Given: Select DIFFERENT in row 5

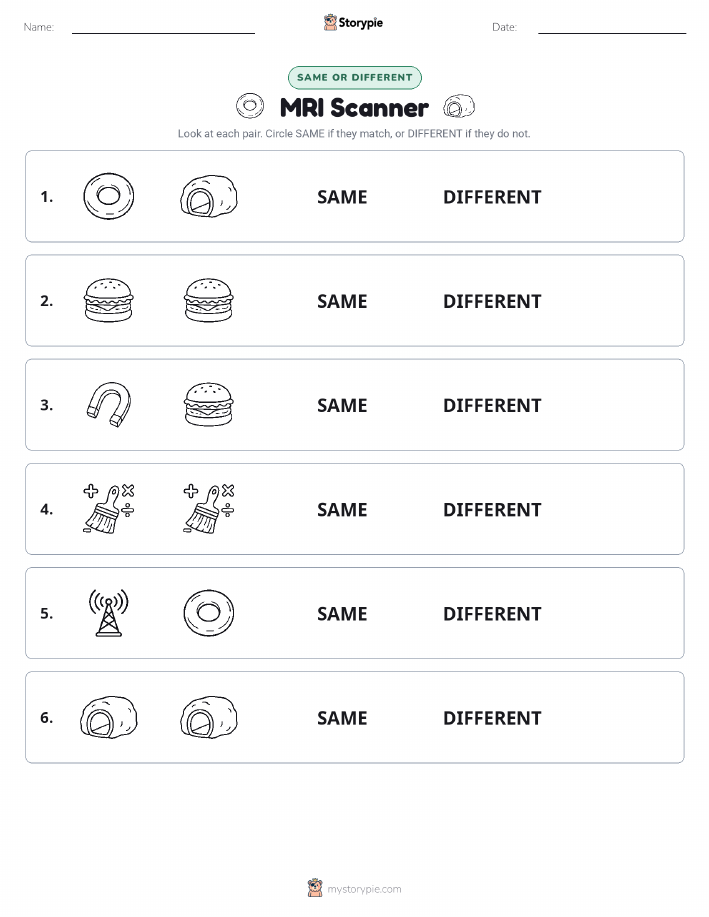Looking at the screenshot, I should tap(492, 613).
